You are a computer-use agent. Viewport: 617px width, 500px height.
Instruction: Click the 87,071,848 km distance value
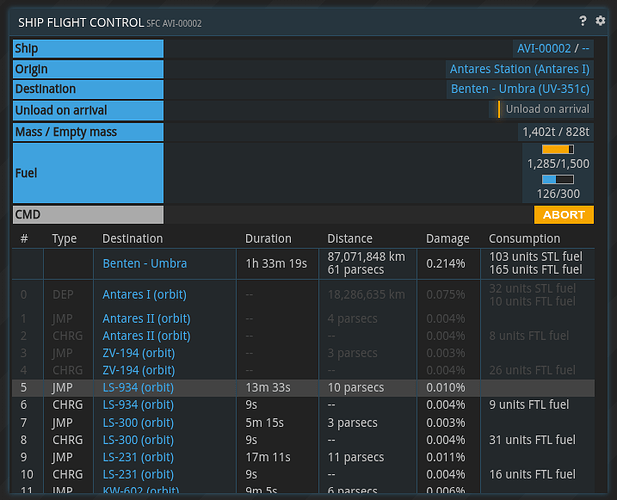click(366, 256)
